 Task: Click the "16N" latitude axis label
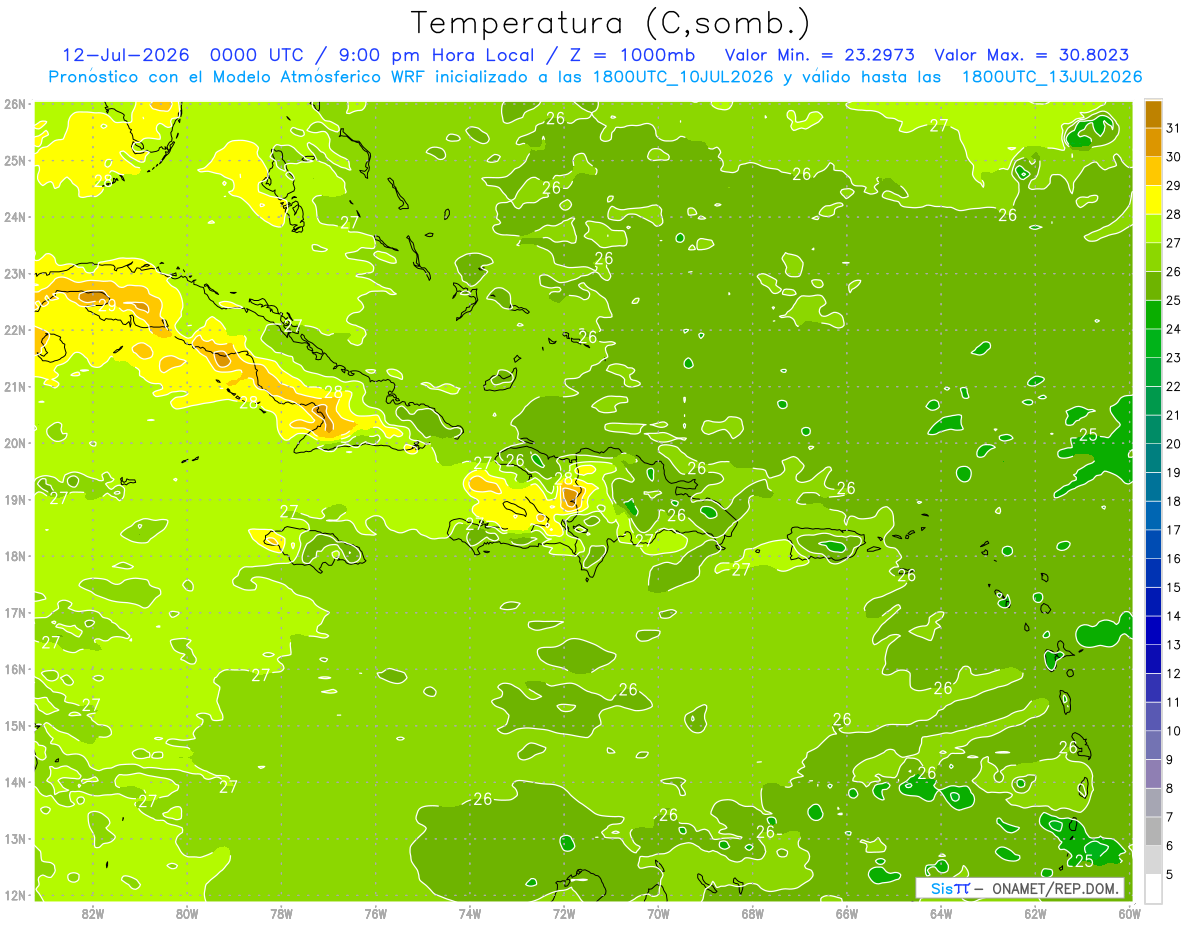click(14, 669)
